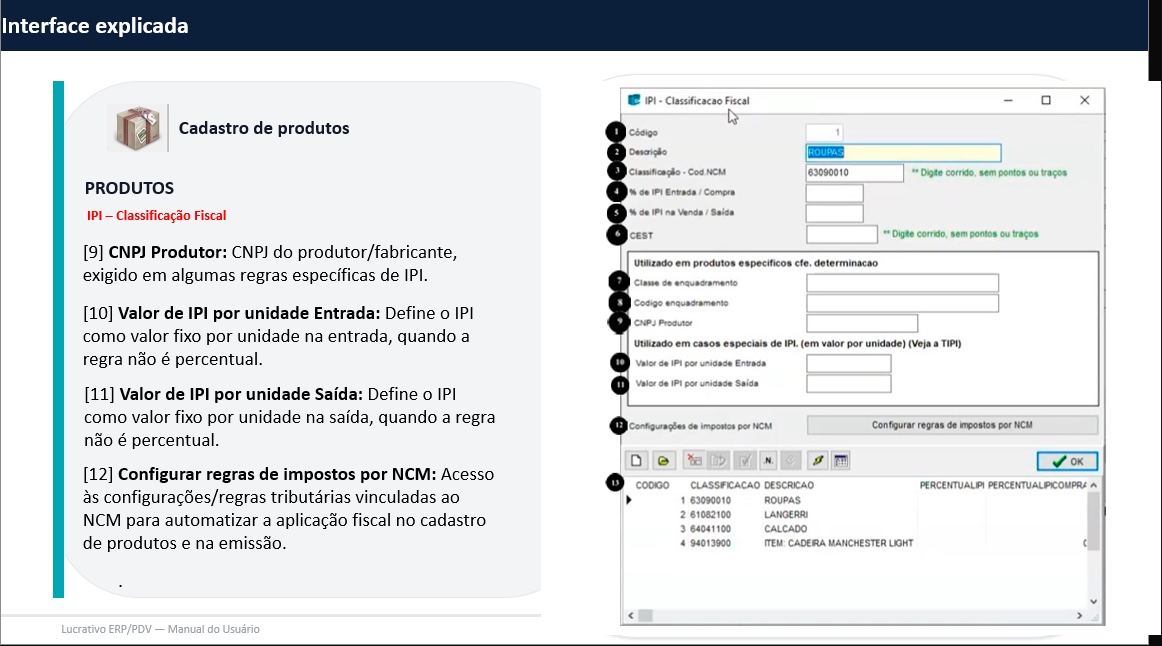Click the Classificação Cod.NCM input field
This screenshot has width=1162, height=646.
(854, 173)
